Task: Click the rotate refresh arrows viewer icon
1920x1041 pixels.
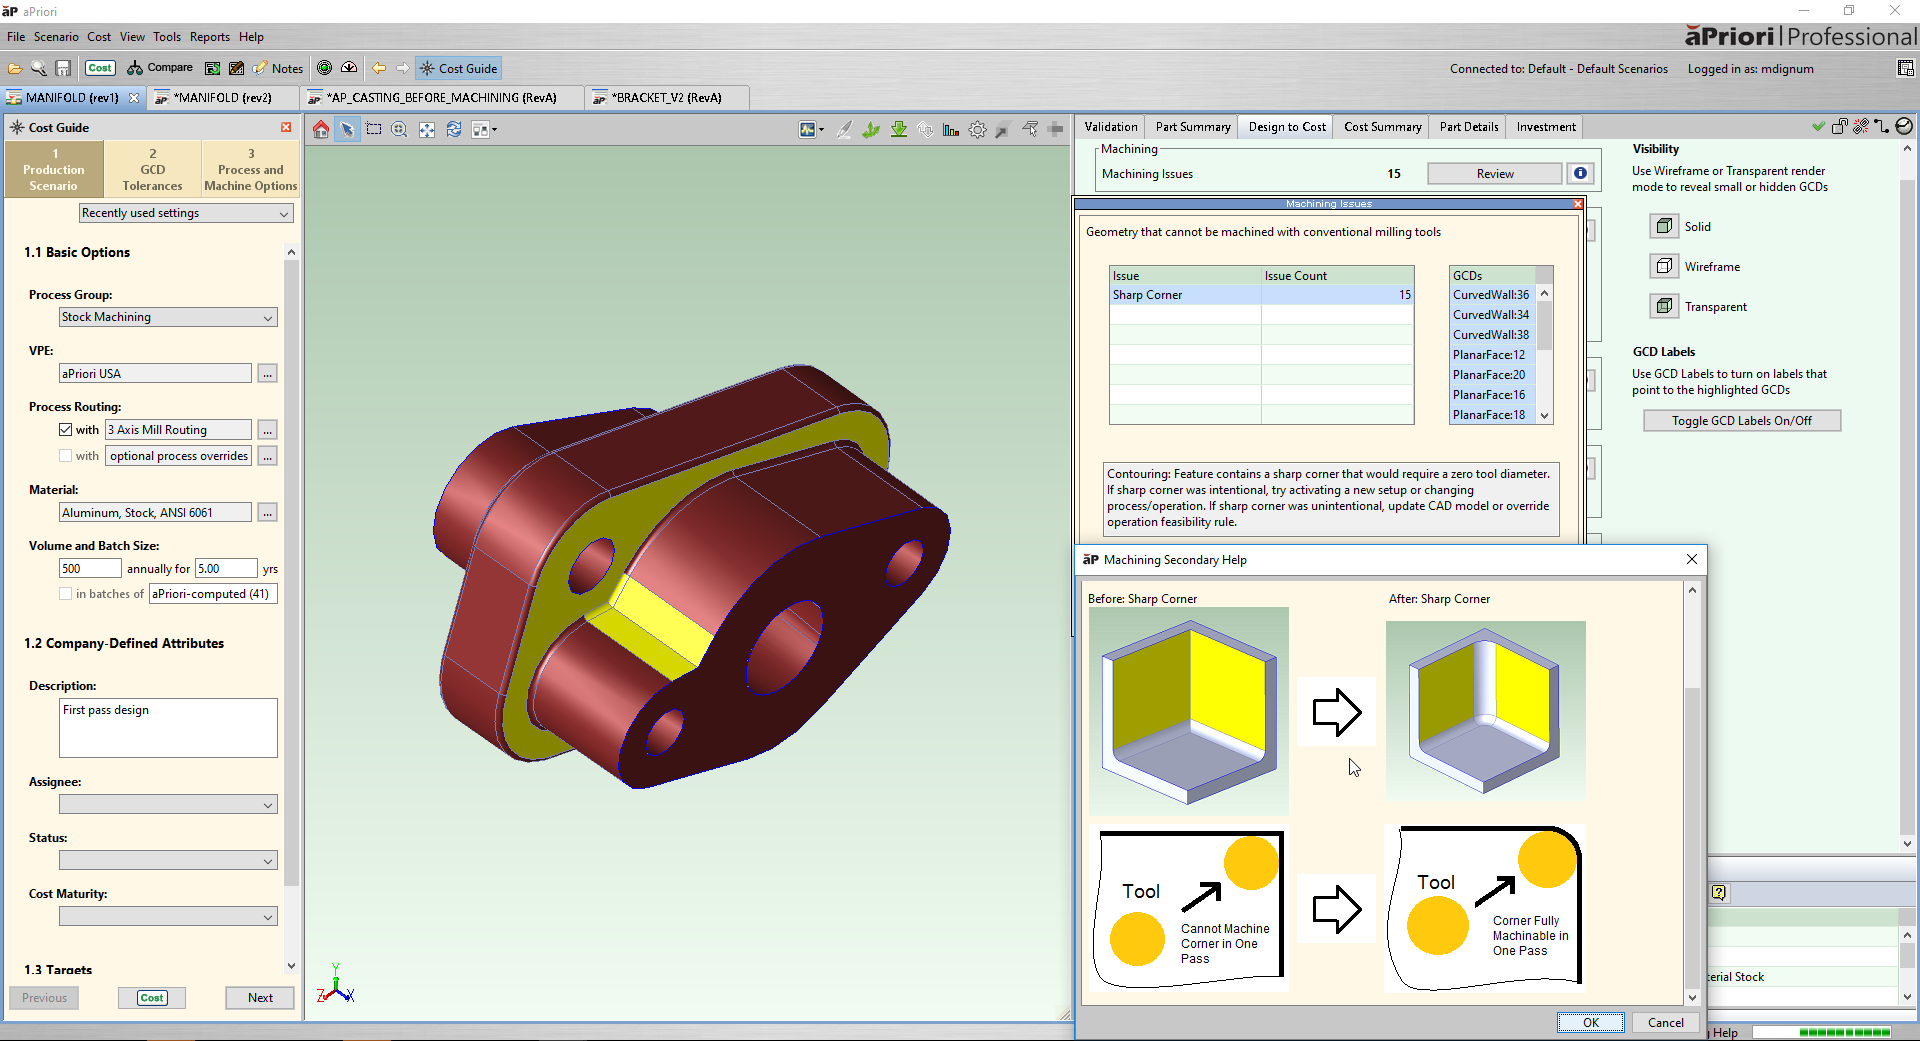Action: [454, 129]
